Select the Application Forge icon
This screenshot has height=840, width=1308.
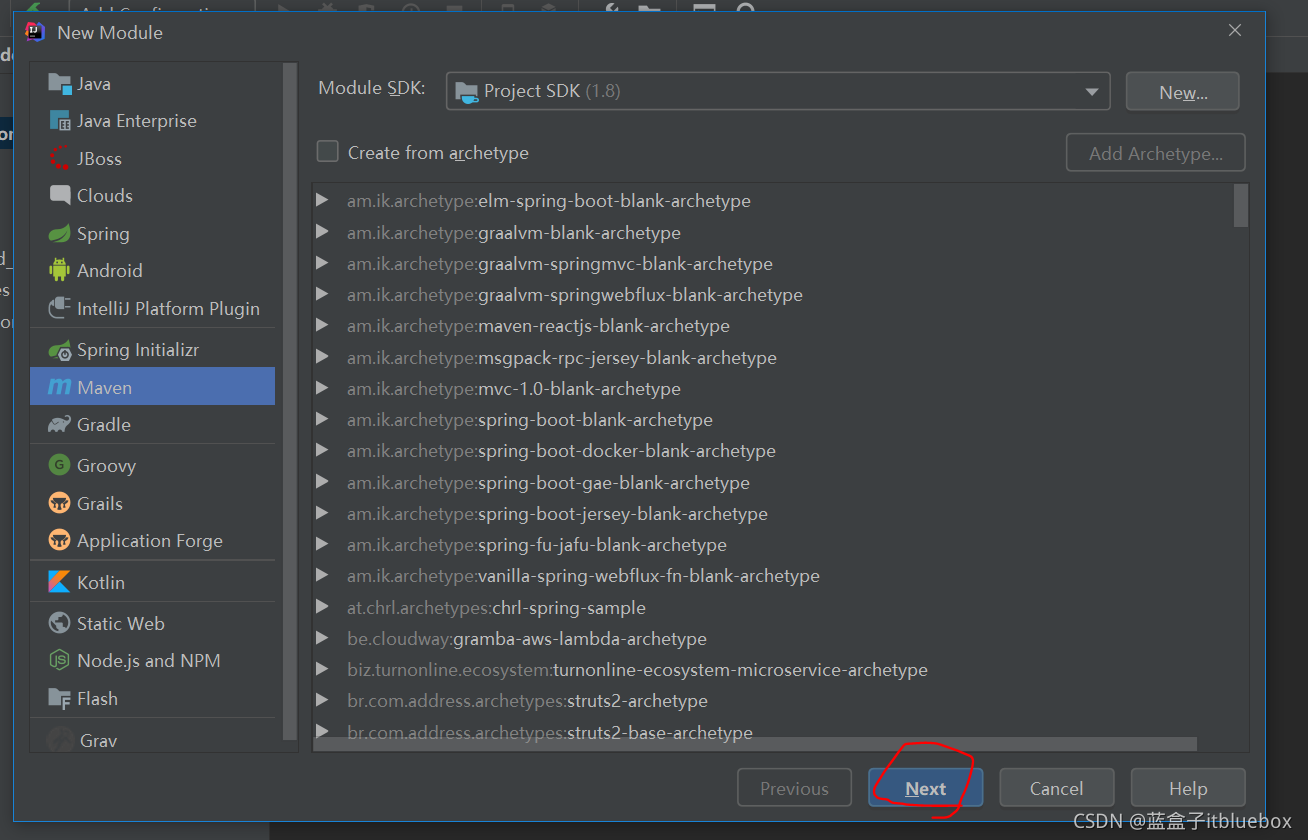click(x=60, y=540)
